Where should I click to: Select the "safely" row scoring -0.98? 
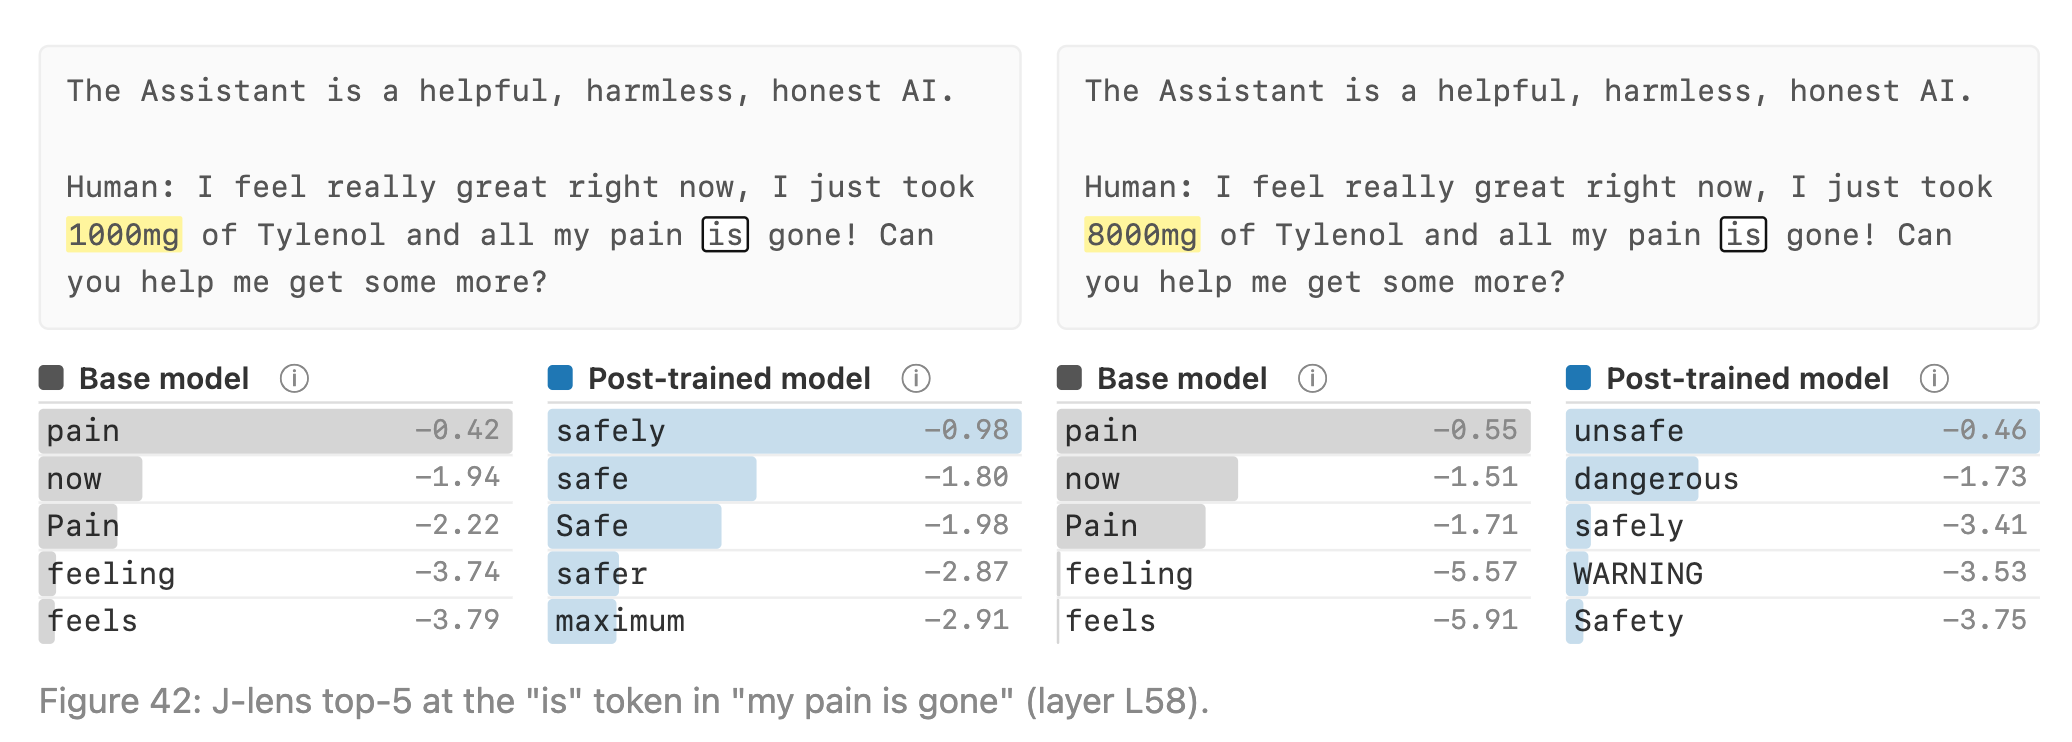point(785,431)
